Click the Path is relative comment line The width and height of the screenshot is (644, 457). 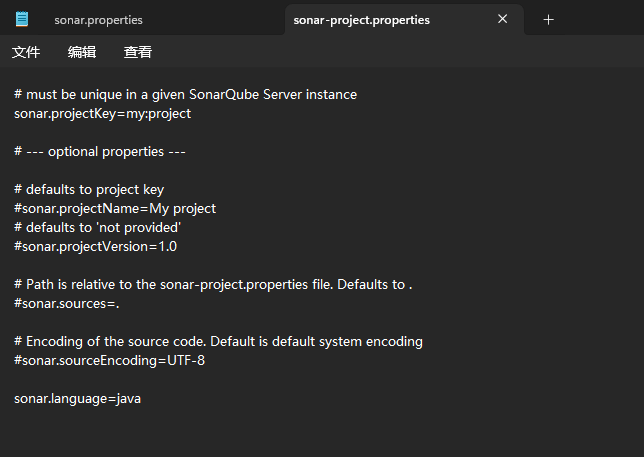(x=213, y=284)
